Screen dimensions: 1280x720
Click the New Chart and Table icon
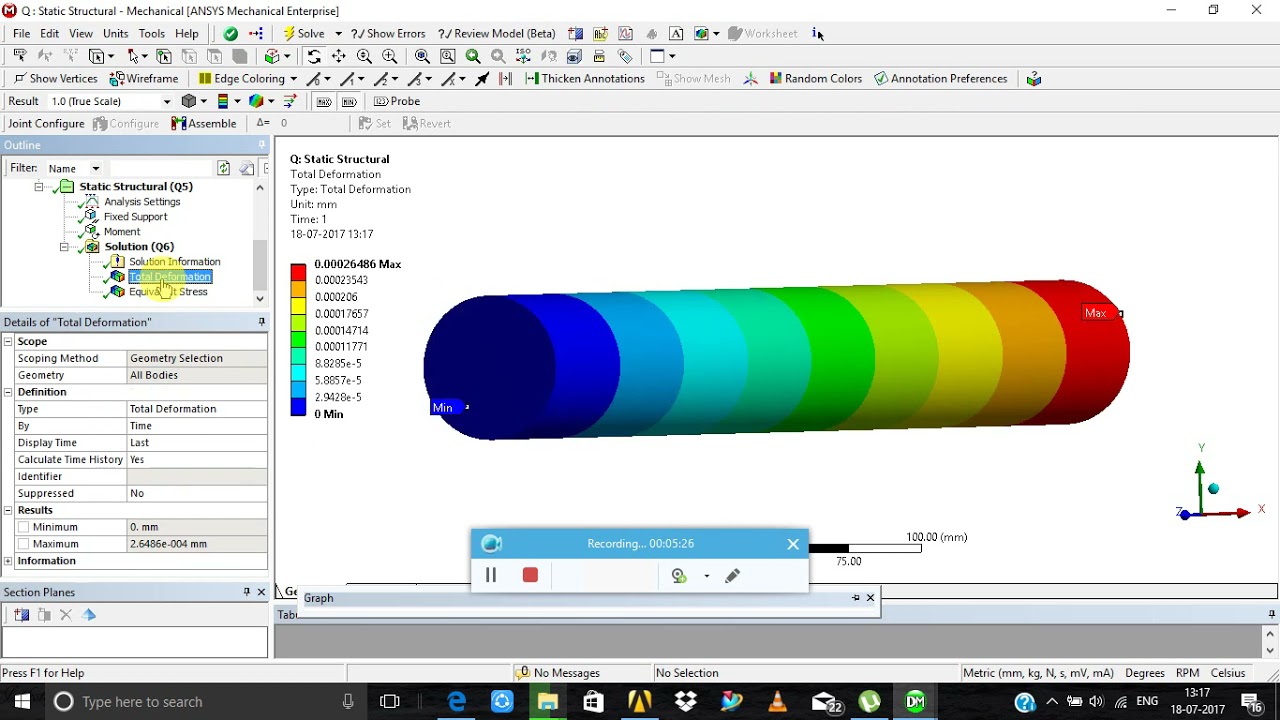[626, 33]
